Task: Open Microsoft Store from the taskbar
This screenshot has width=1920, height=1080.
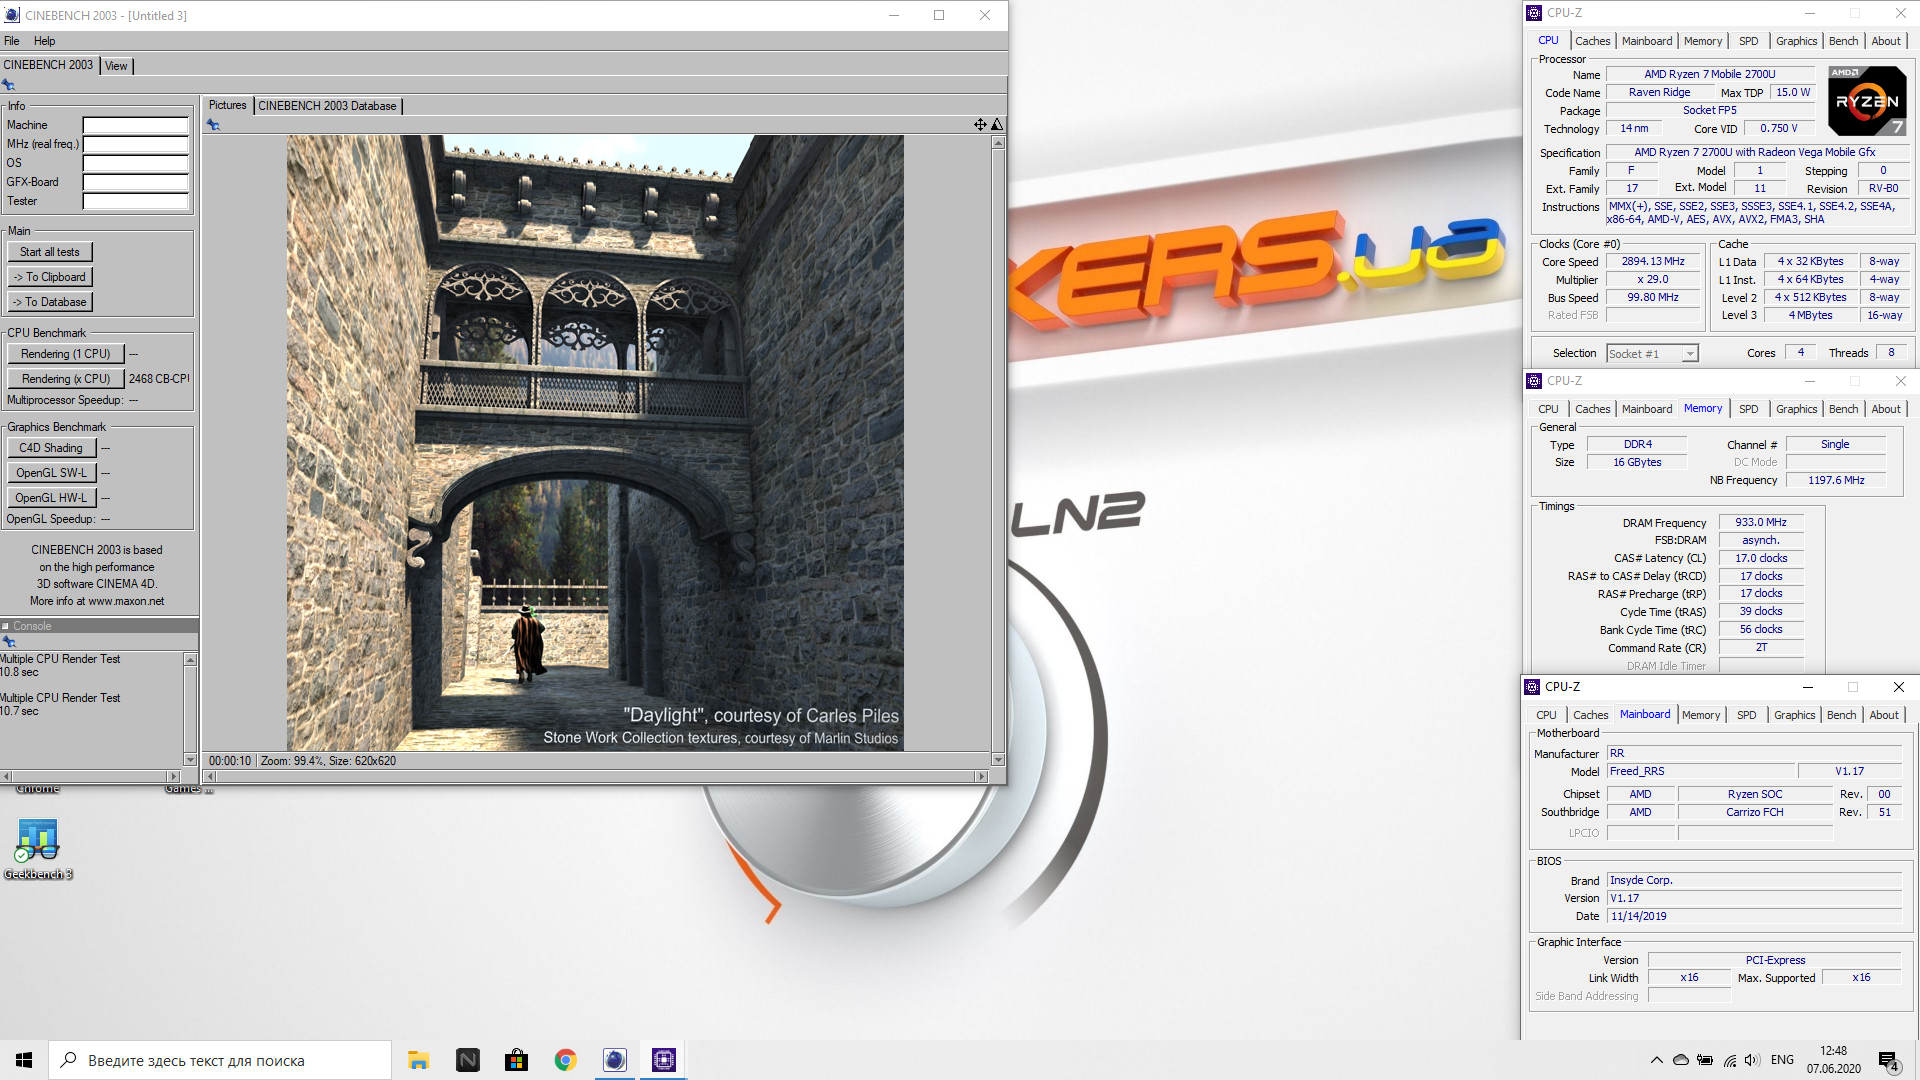Action: 517,1060
